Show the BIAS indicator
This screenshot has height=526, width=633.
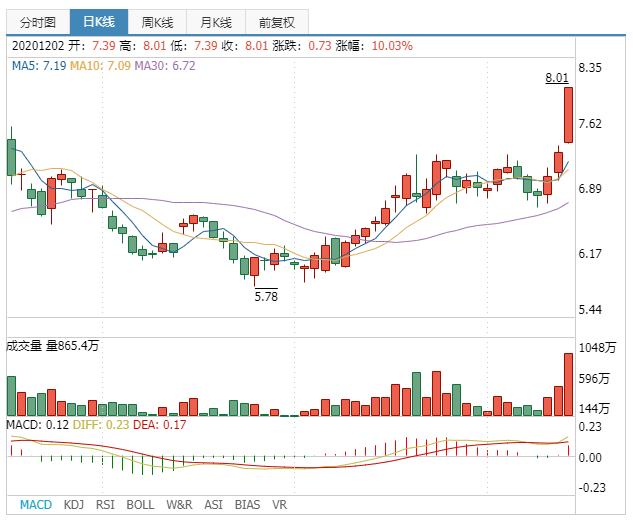click(247, 505)
